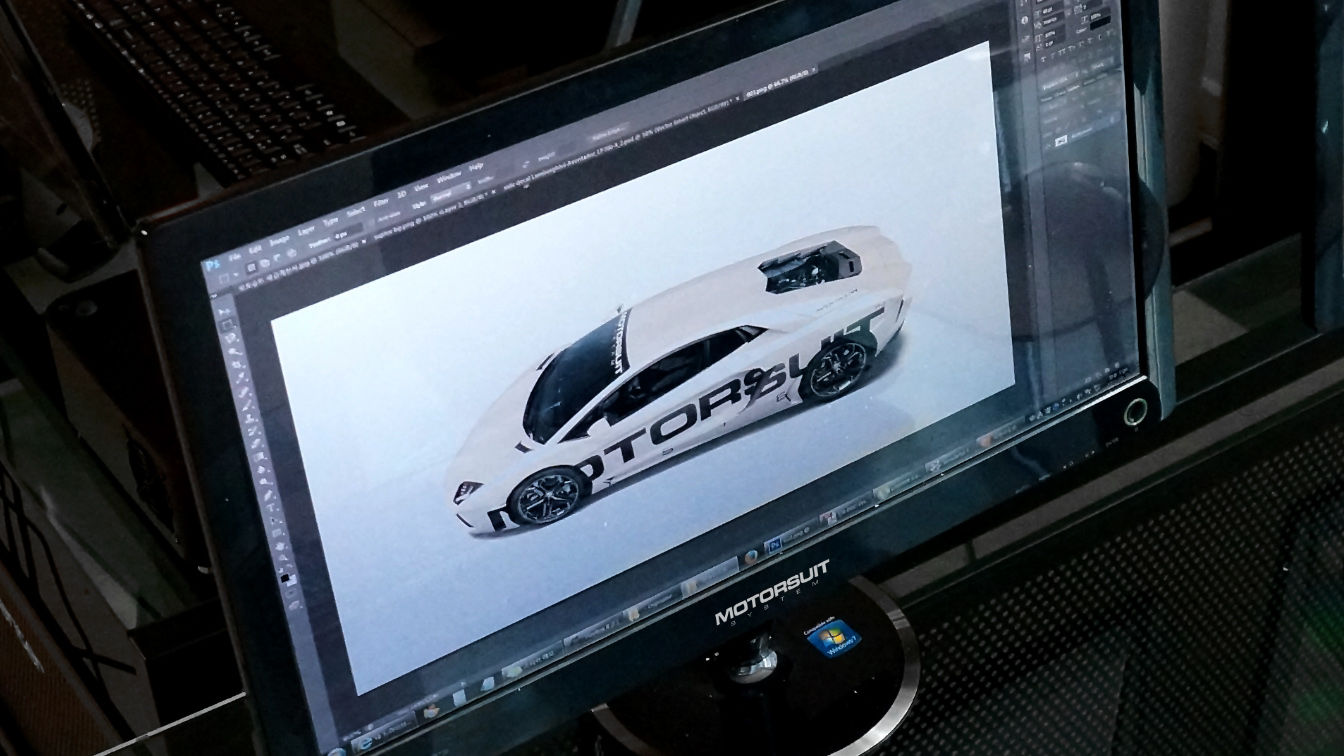Select the Background layer in Layers panel
Viewport: 1344px width, 756px height.
pyautogui.click(x=1081, y=132)
